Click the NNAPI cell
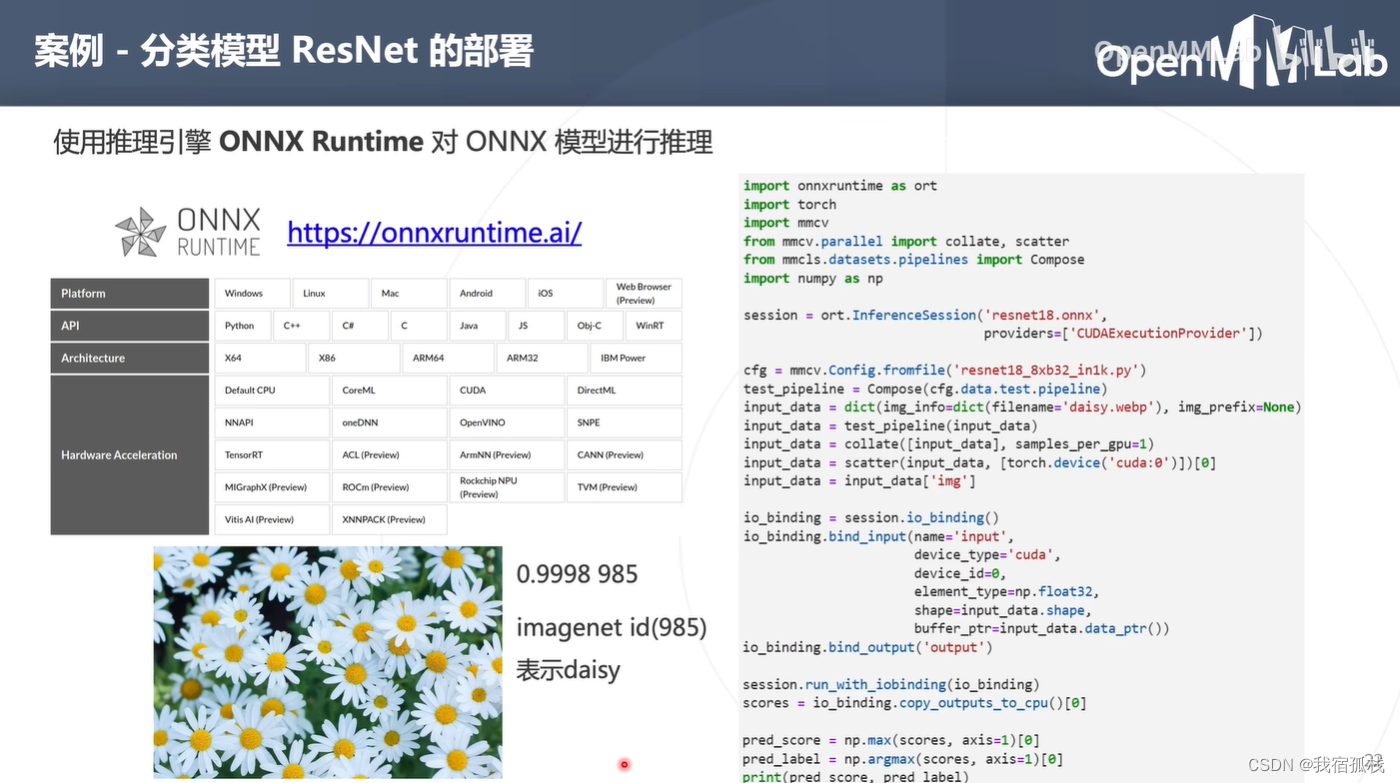This screenshot has width=1400, height=783. 272,423
